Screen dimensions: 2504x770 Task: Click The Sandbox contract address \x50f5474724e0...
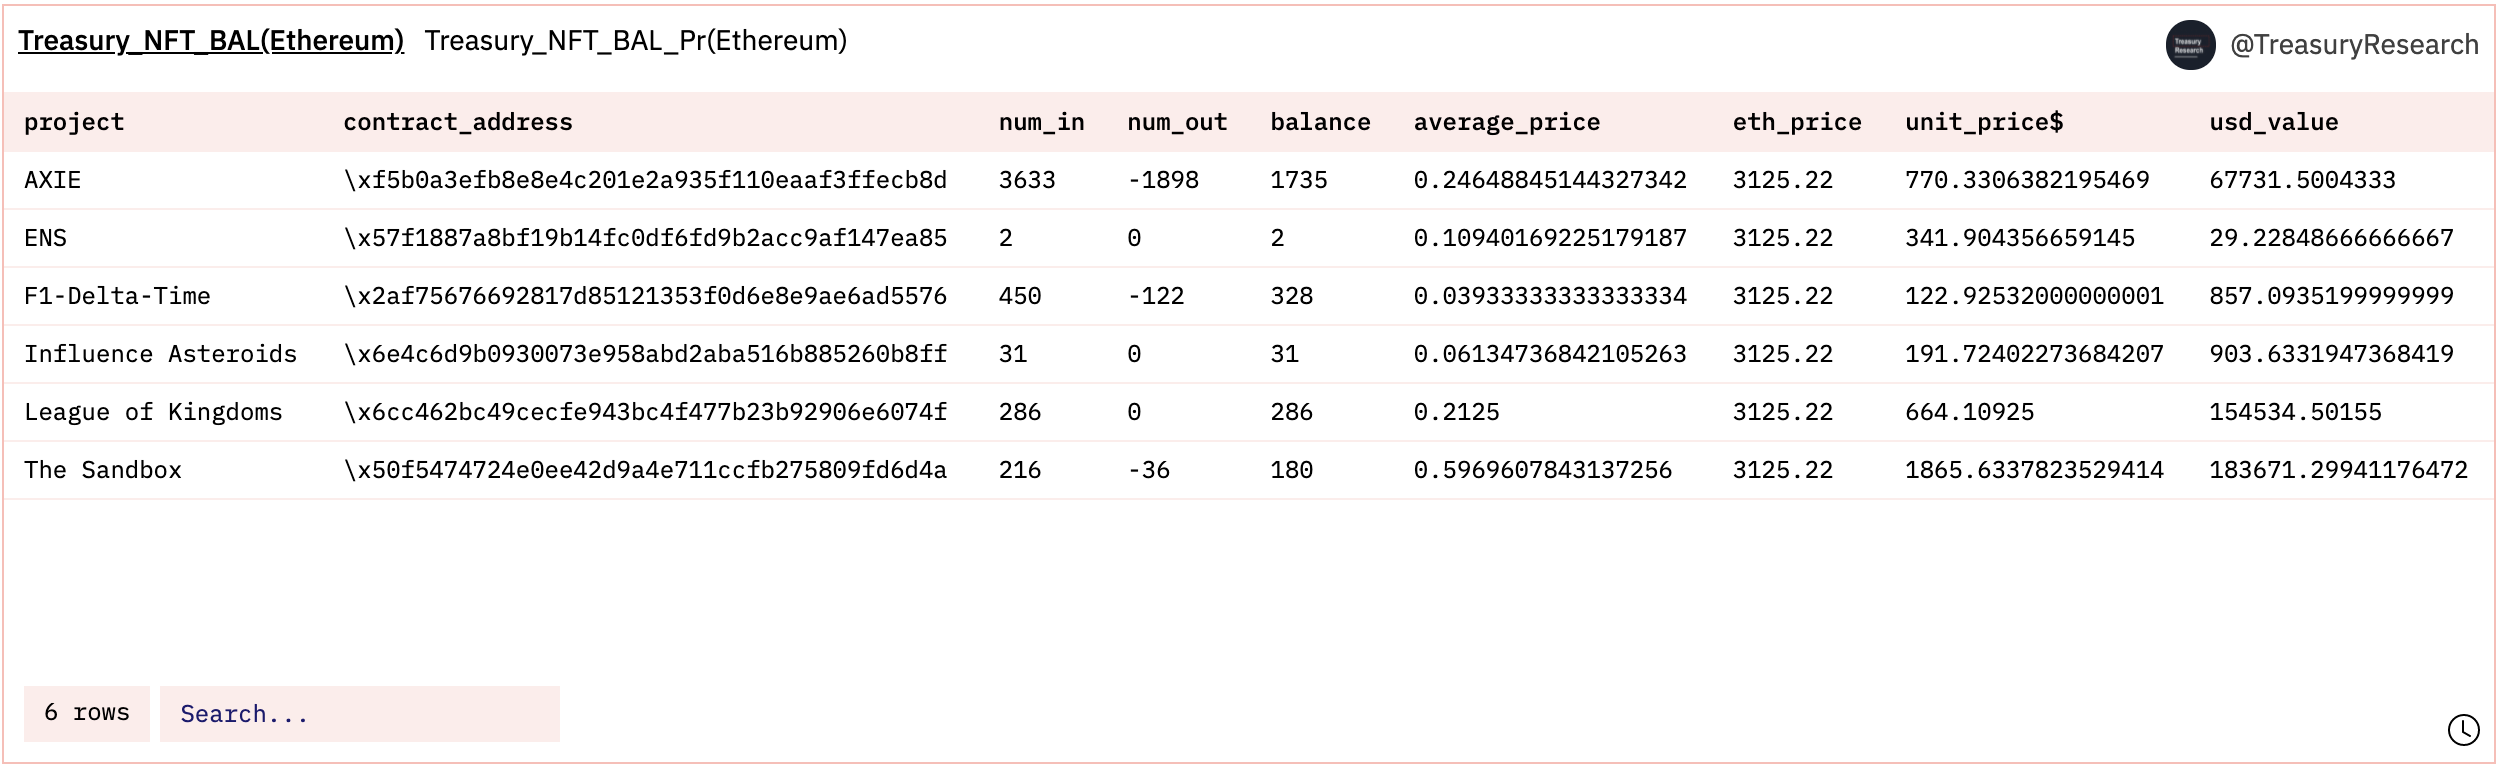[x=645, y=470]
